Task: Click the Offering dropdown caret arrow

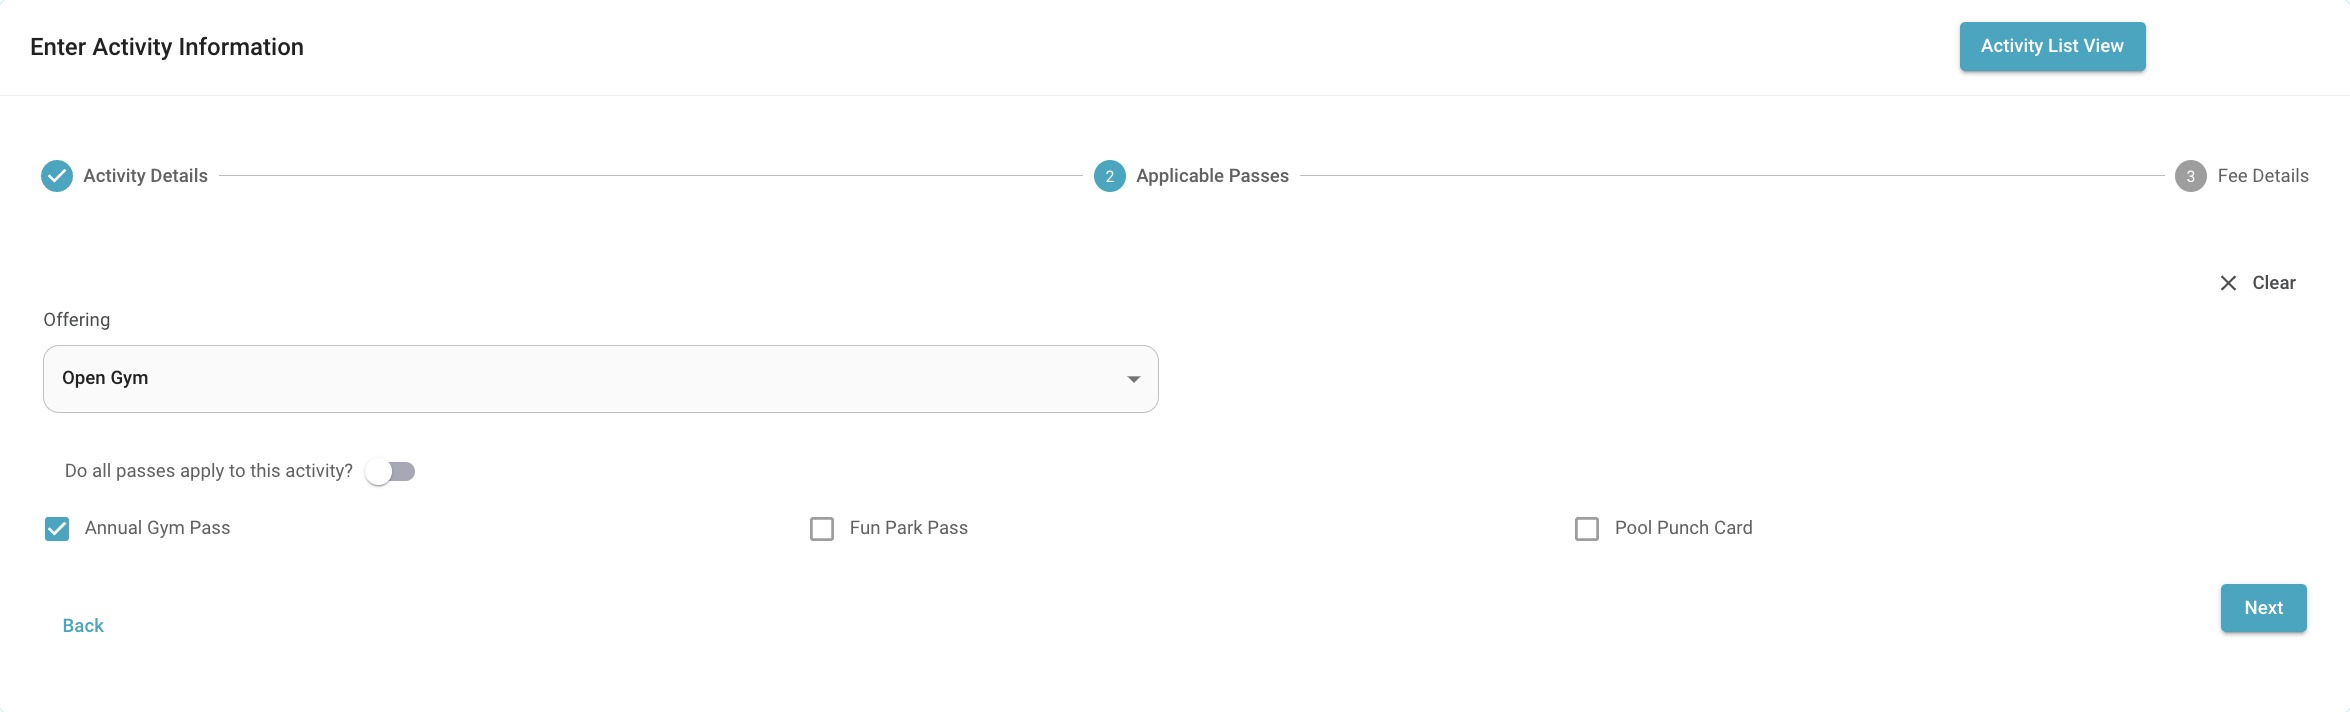Action: [1133, 379]
